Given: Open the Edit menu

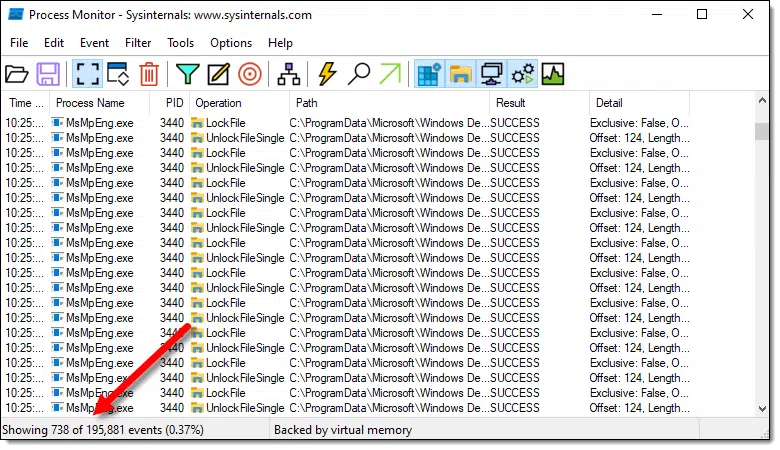Looking at the screenshot, I should [x=54, y=43].
